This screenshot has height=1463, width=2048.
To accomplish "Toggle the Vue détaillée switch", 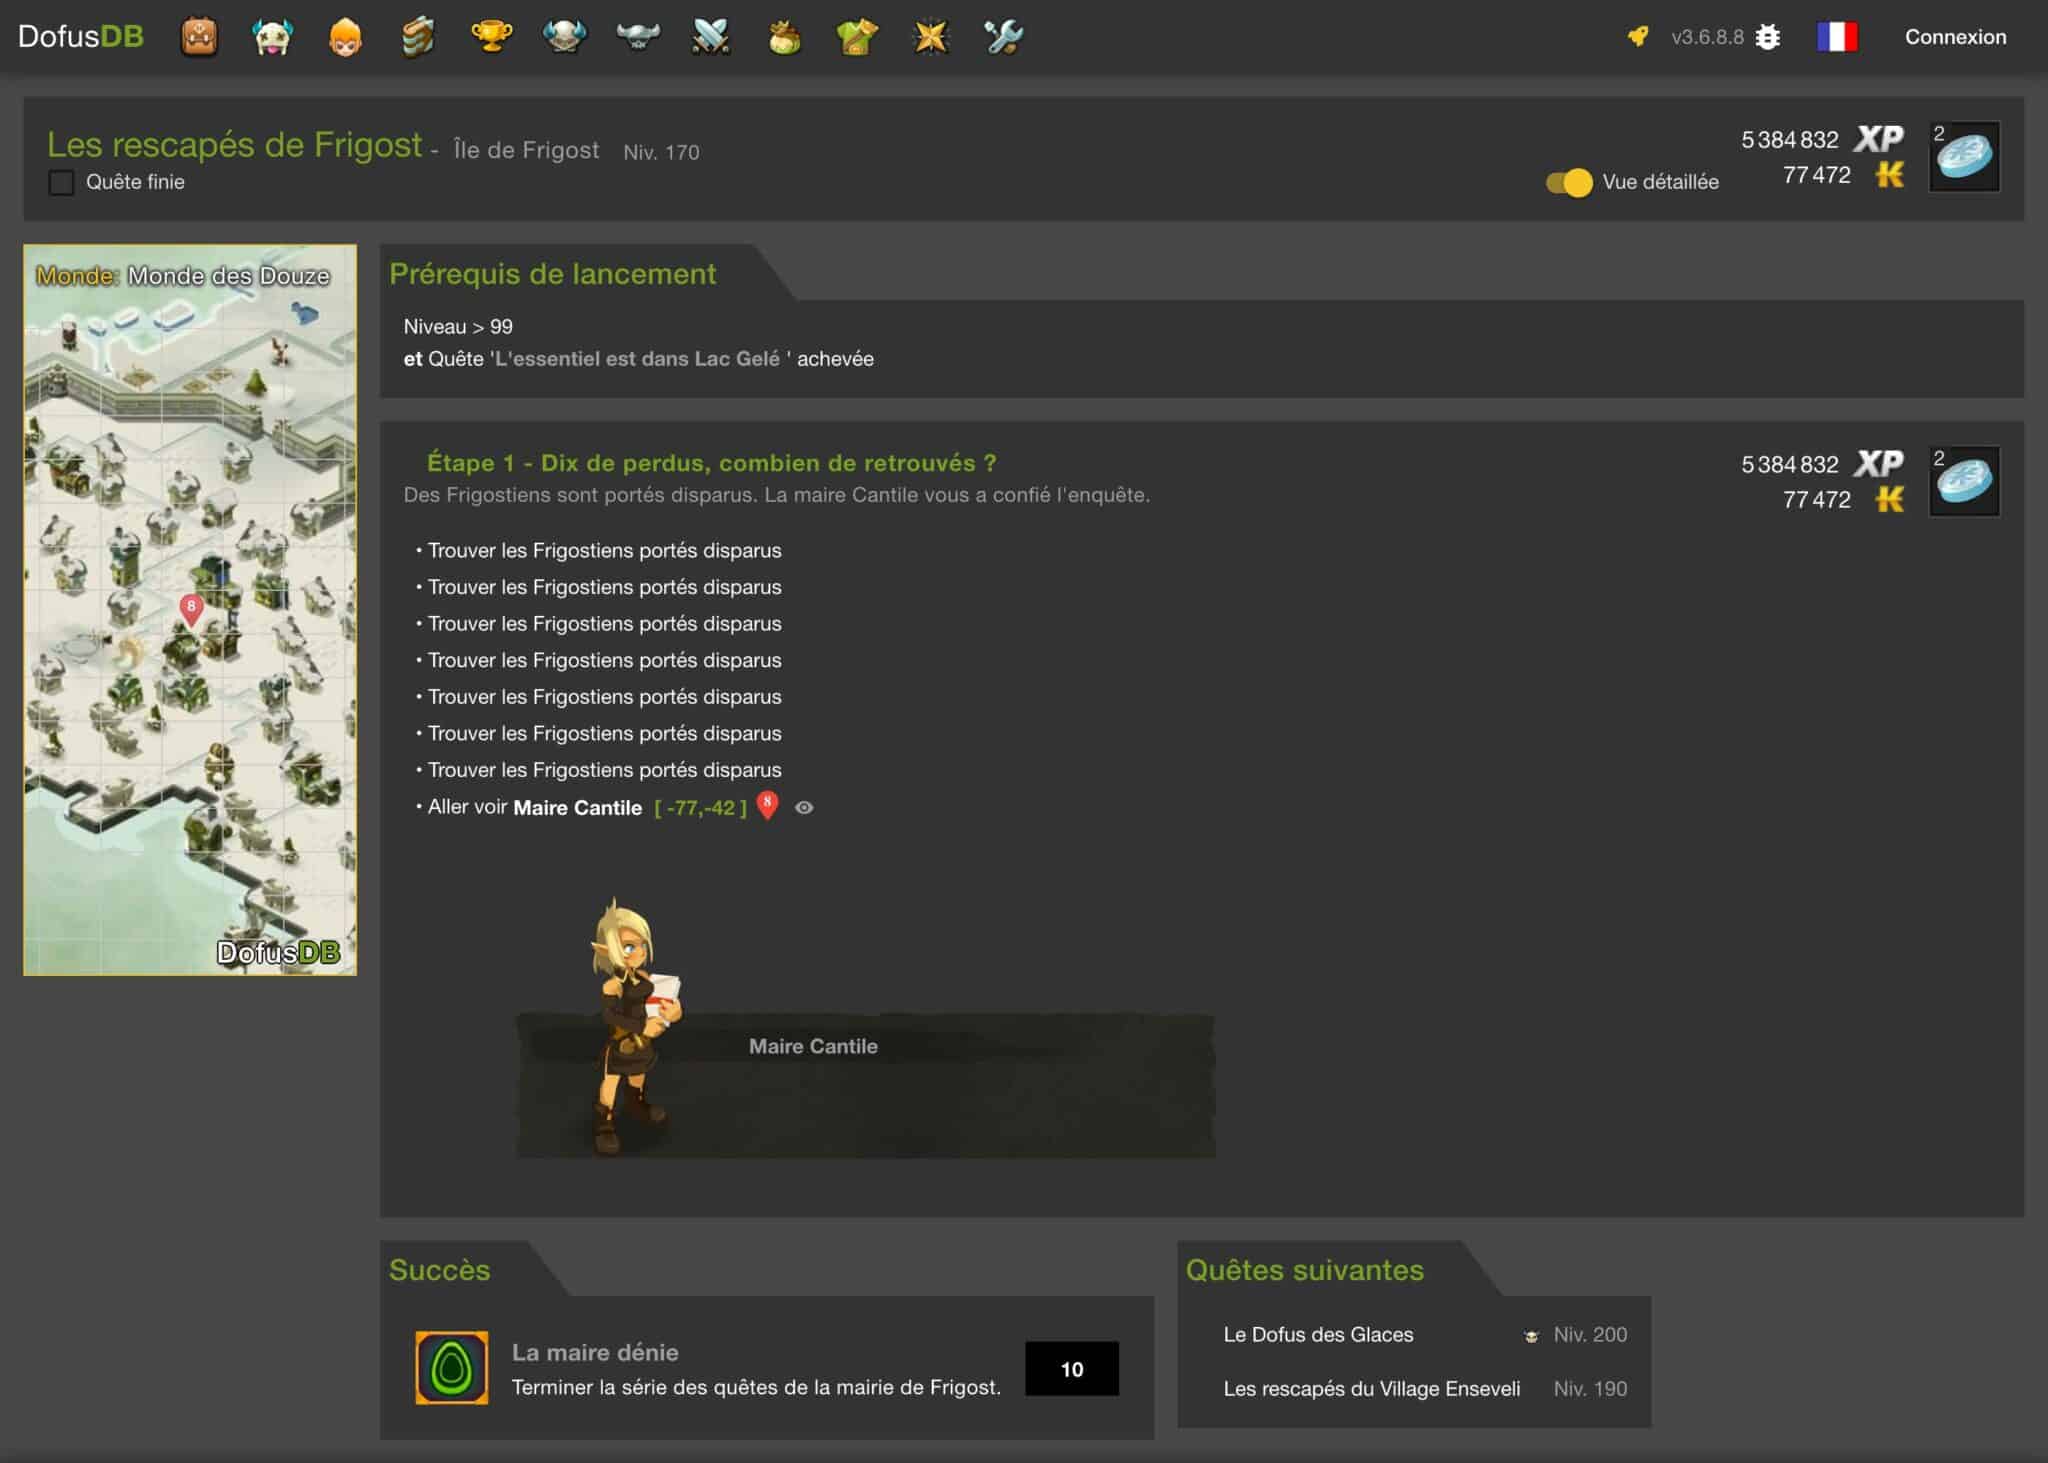I will 1569,182.
